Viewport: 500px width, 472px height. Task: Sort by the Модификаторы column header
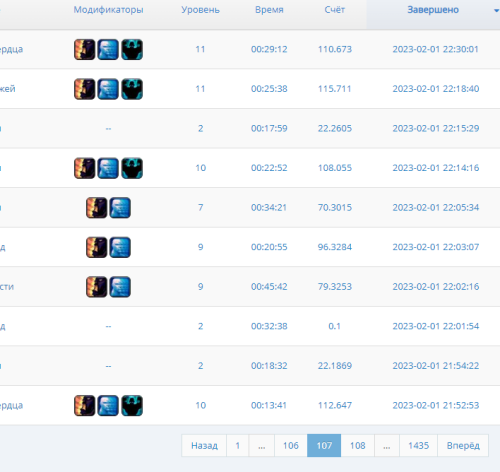[x=108, y=10]
